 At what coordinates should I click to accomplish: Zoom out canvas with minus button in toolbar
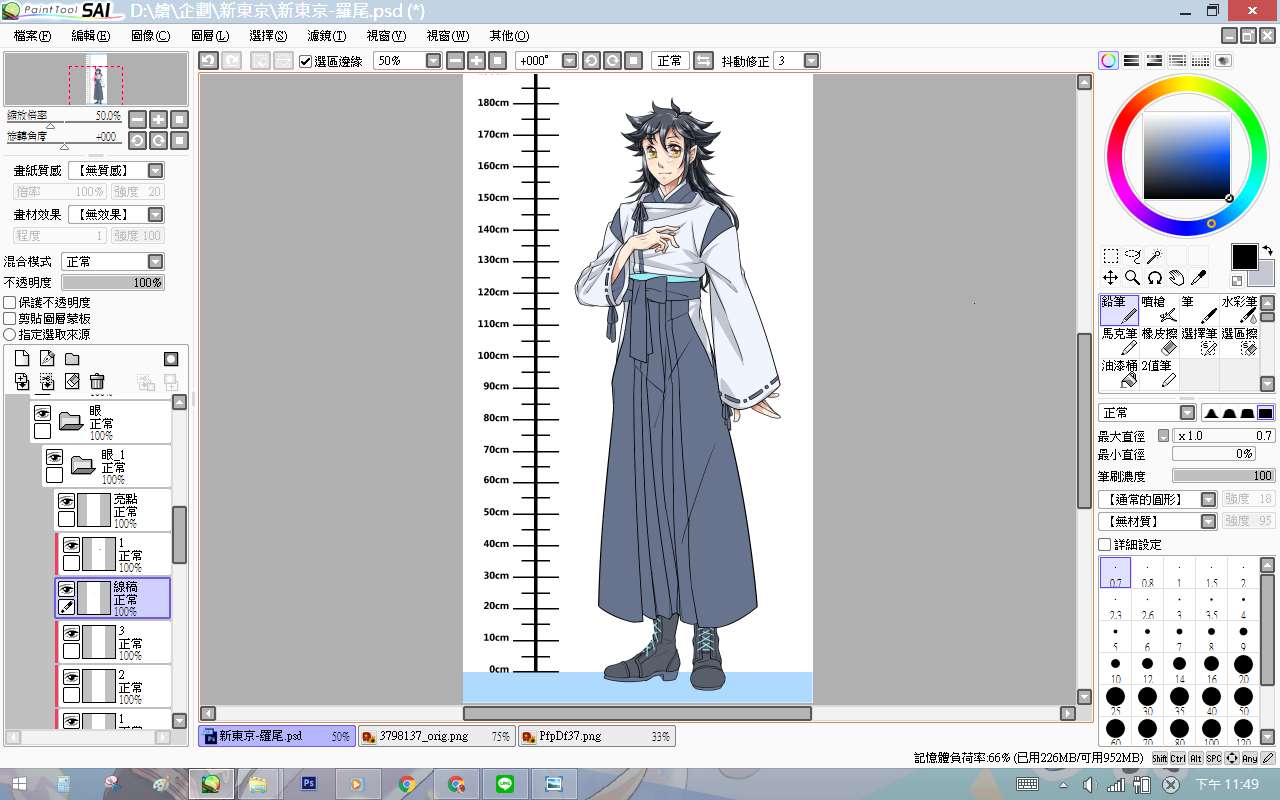coord(456,61)
